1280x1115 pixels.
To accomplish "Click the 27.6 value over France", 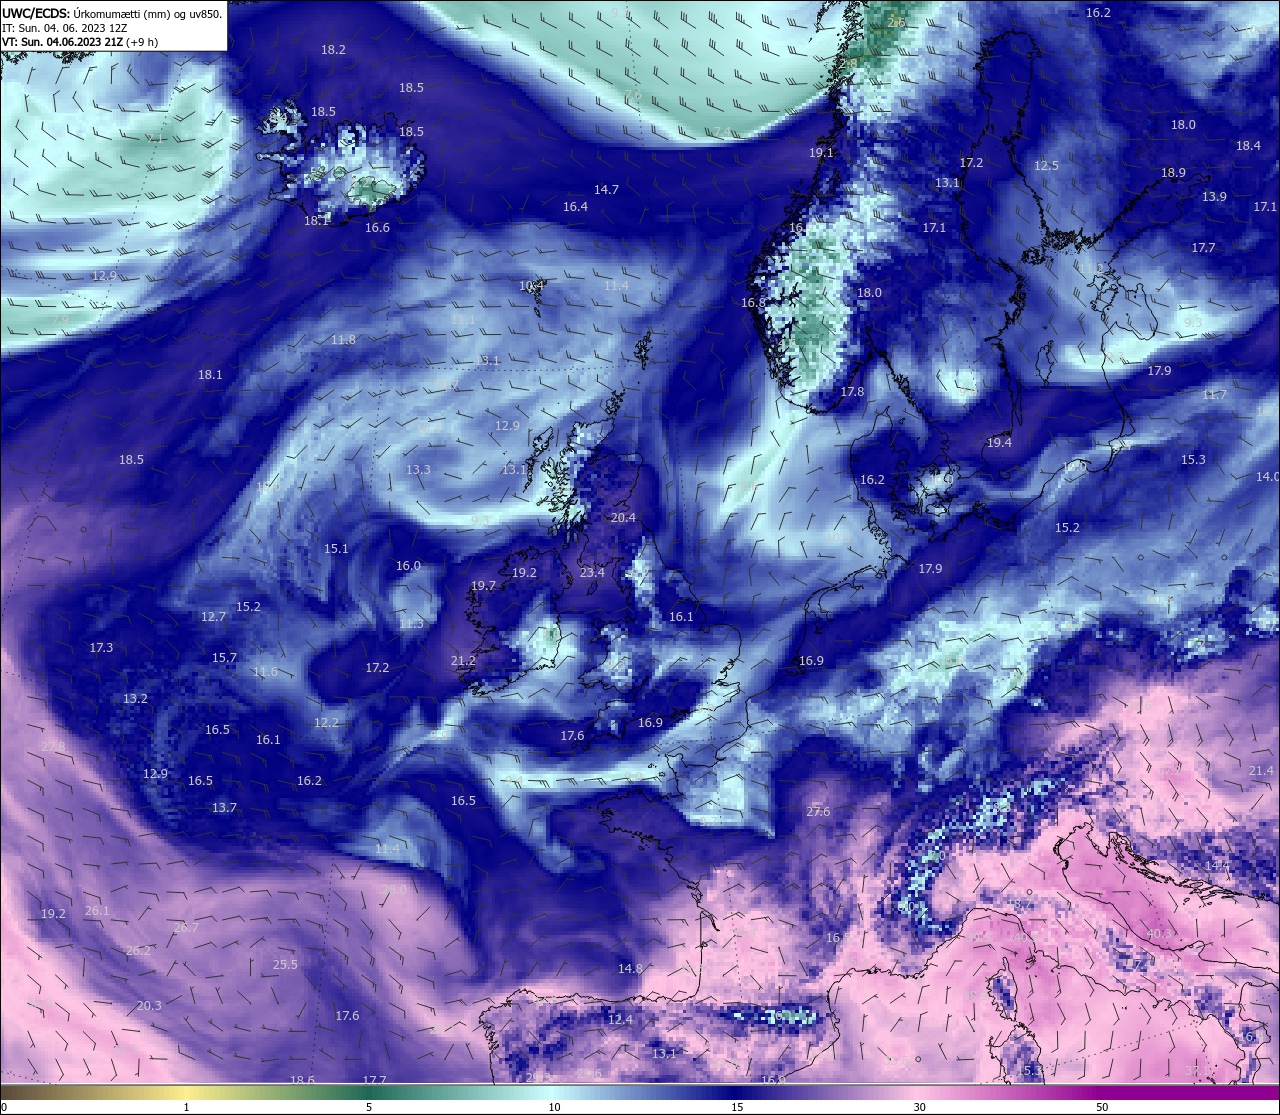I will pos(818,812).
